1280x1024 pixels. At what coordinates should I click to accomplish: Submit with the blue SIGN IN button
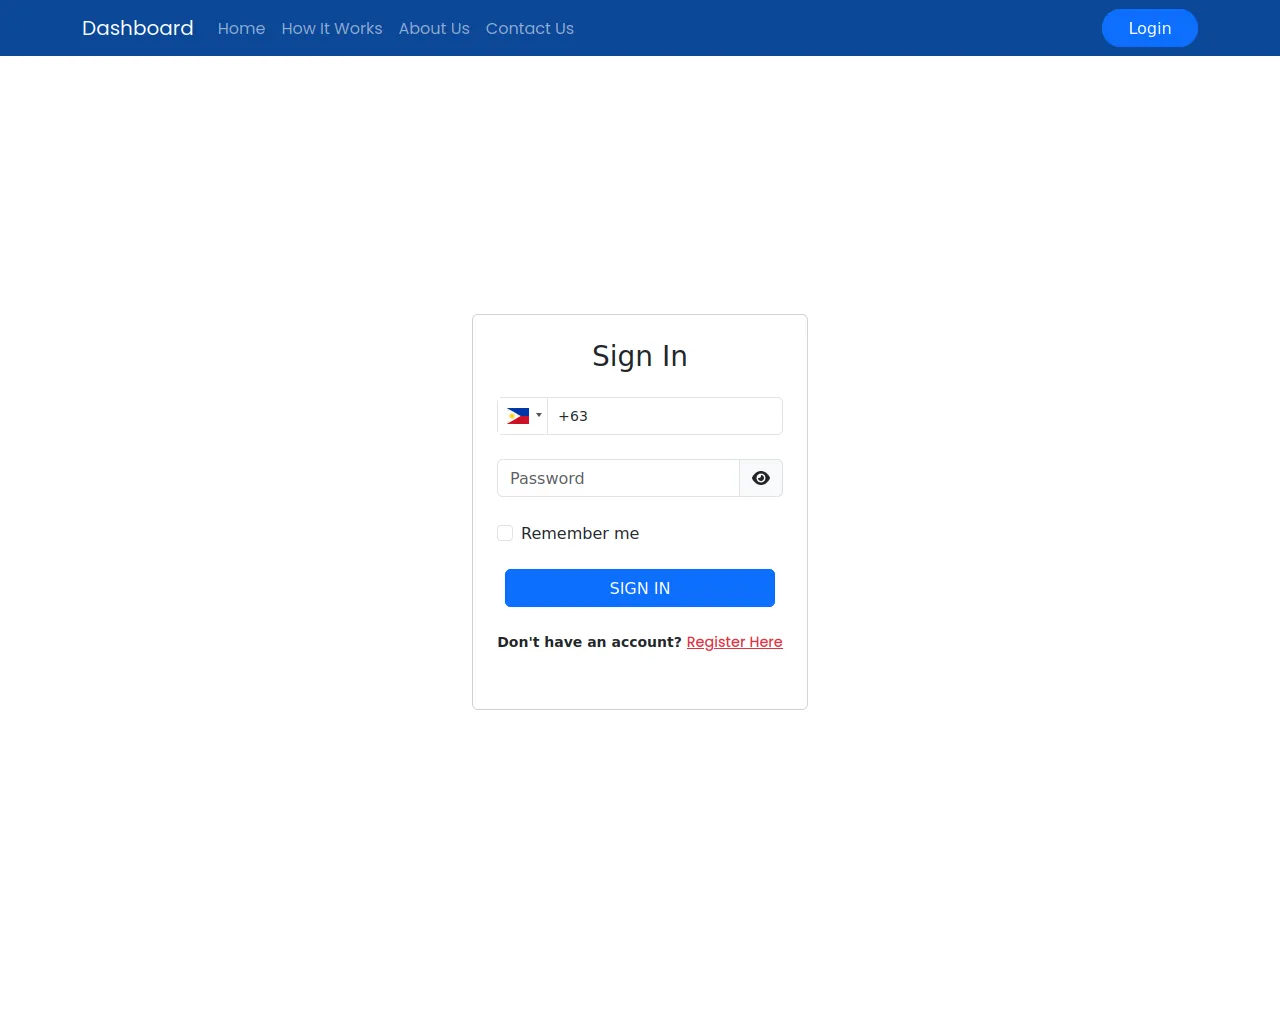click(x=640, y=588)
